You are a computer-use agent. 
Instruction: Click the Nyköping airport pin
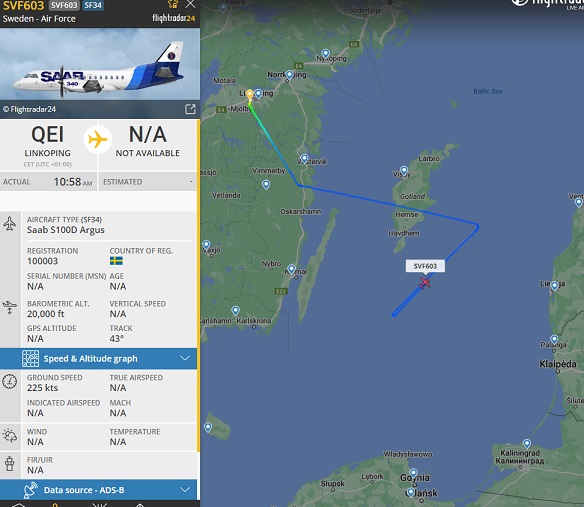tap(326, 54)
